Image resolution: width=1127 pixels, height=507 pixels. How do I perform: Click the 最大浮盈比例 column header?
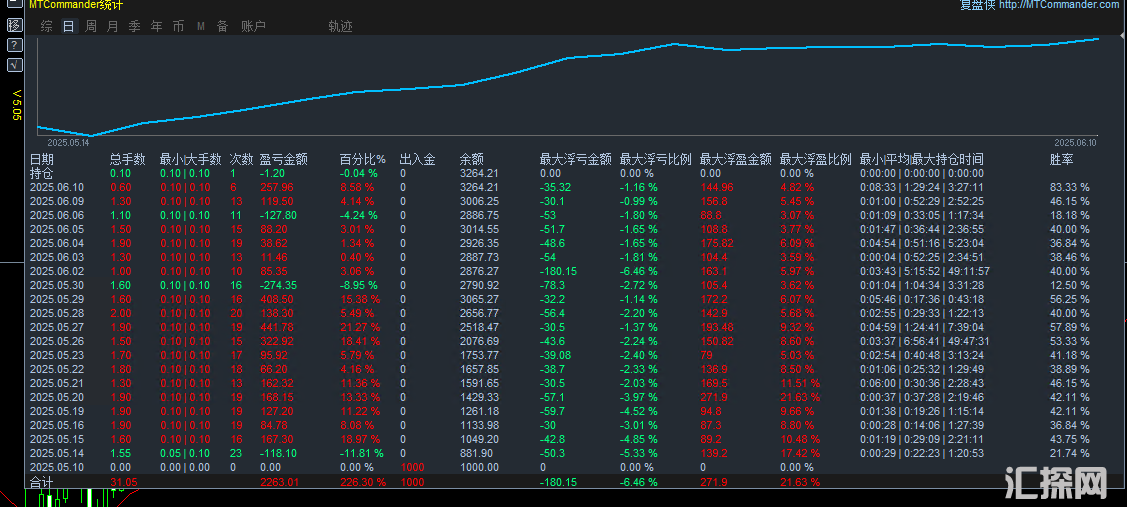816,159
